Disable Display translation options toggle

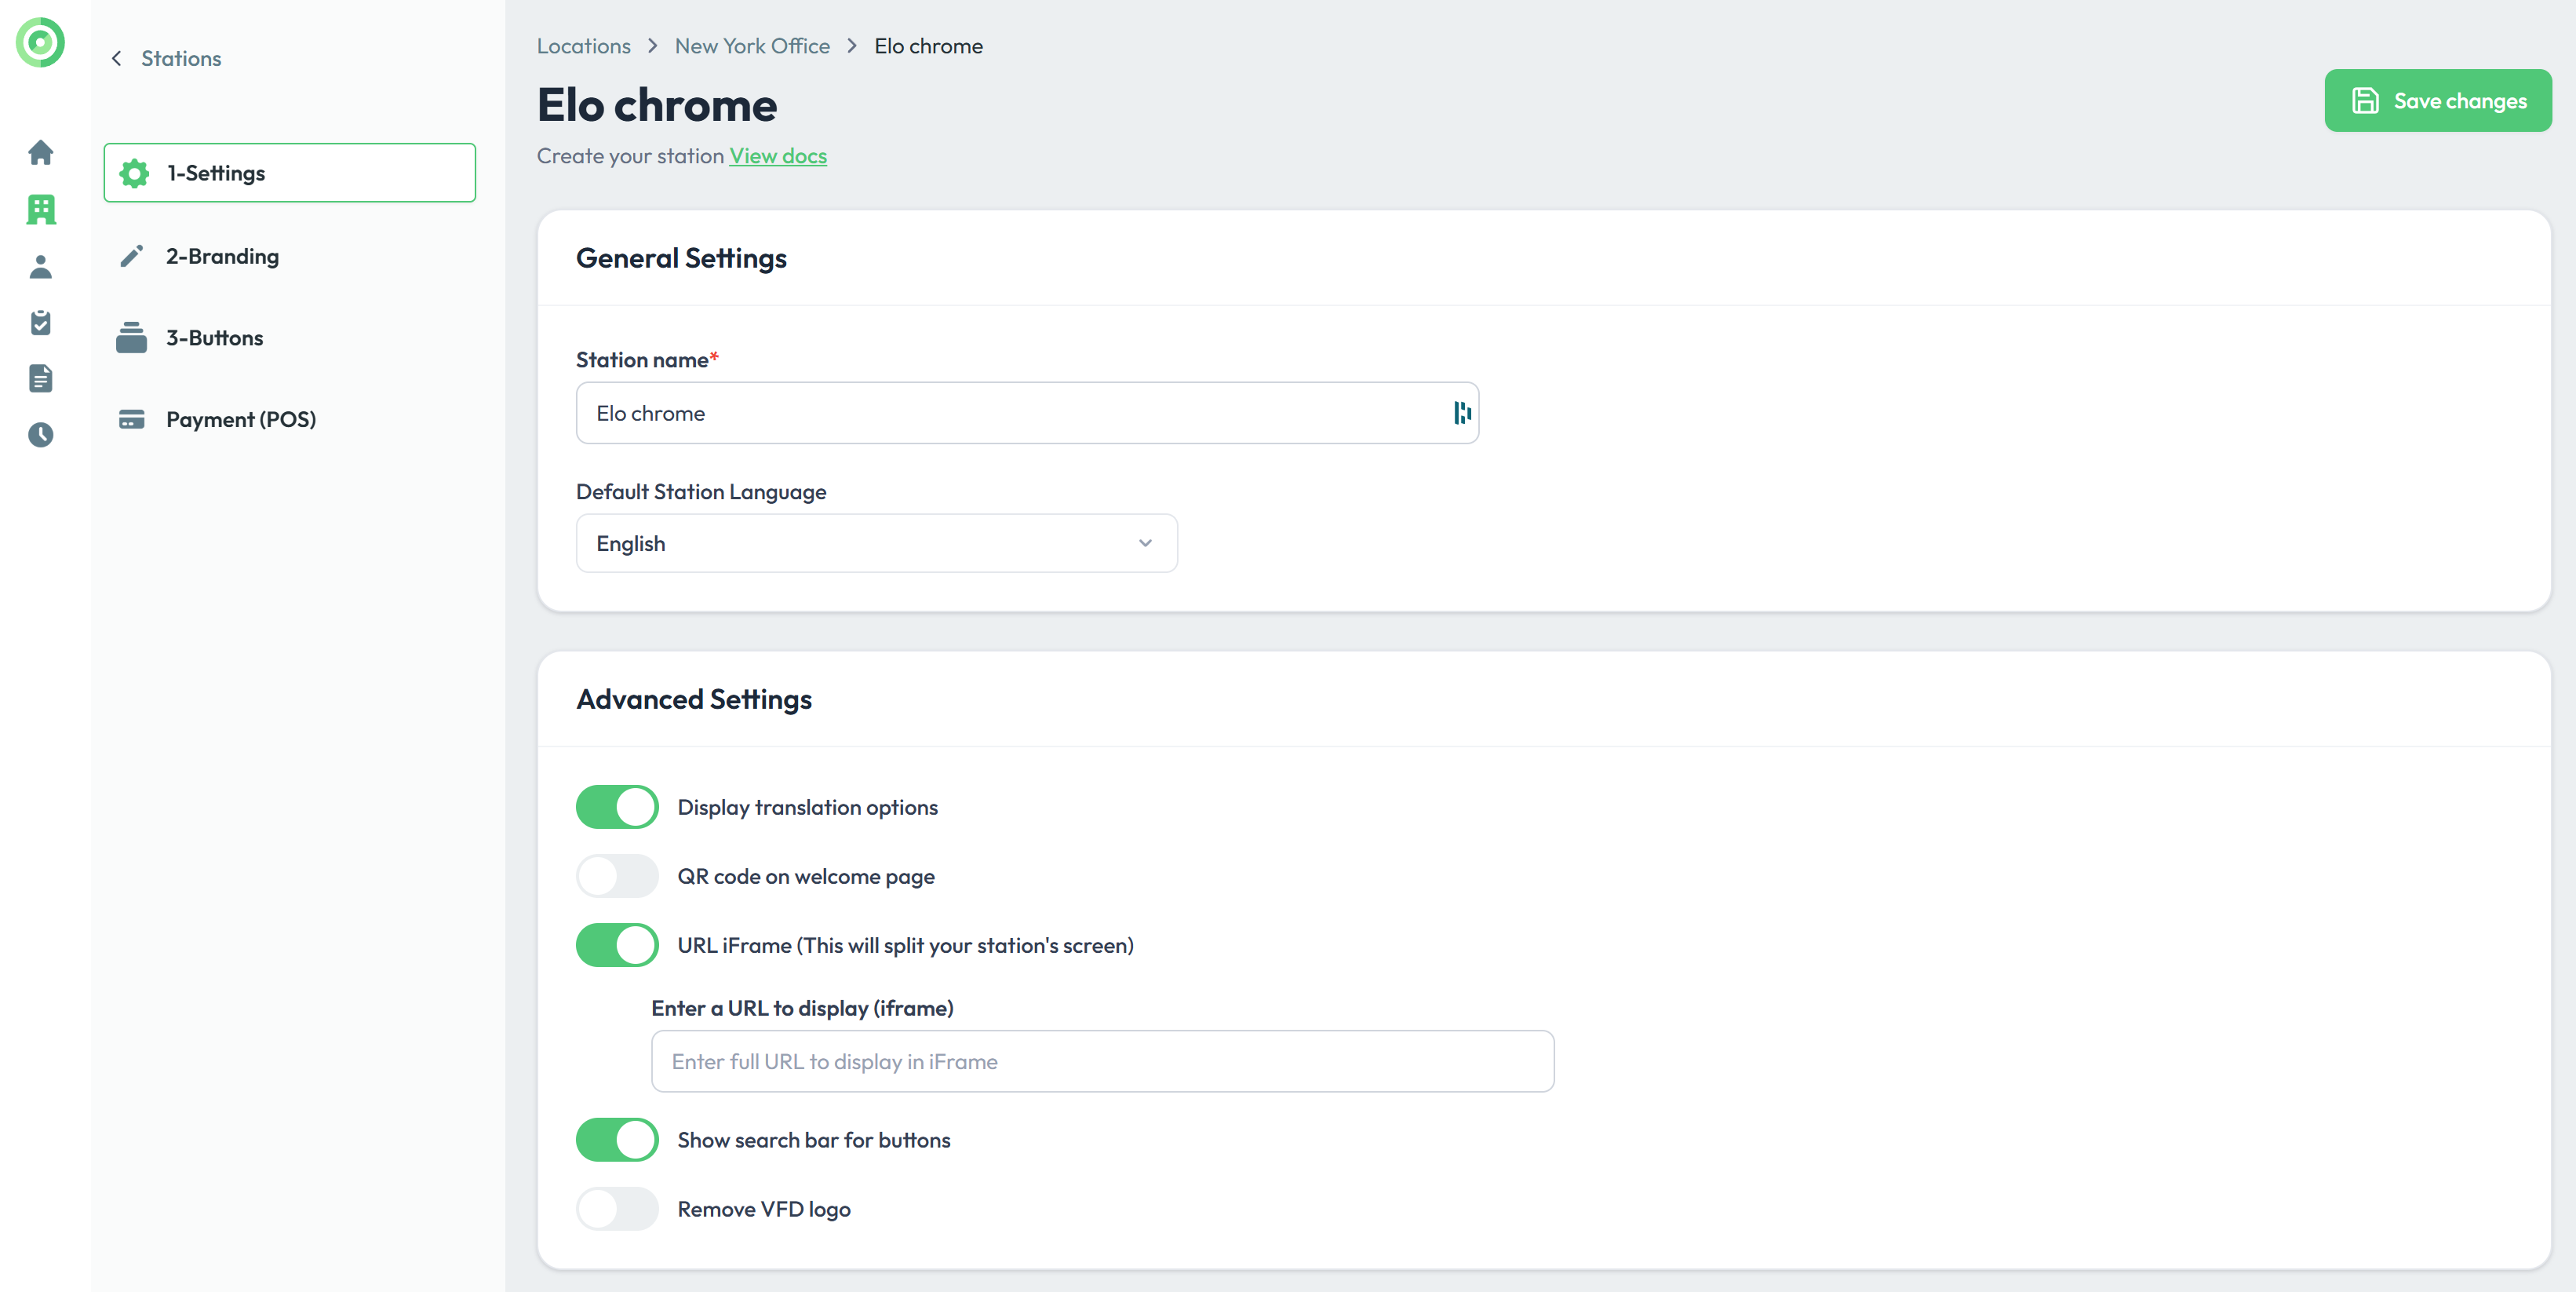617,807
